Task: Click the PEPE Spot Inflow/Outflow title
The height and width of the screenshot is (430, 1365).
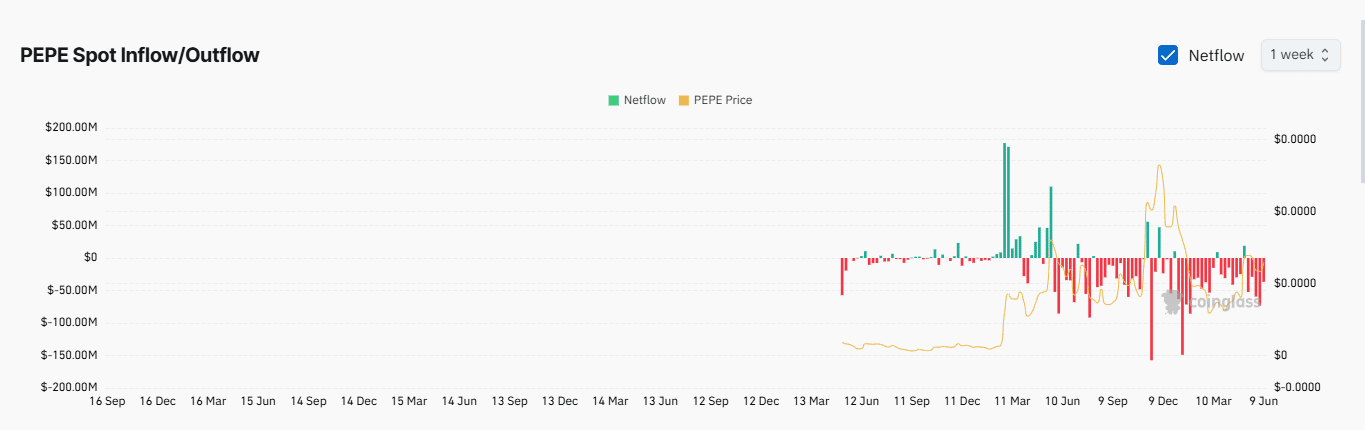Action: 140,55
